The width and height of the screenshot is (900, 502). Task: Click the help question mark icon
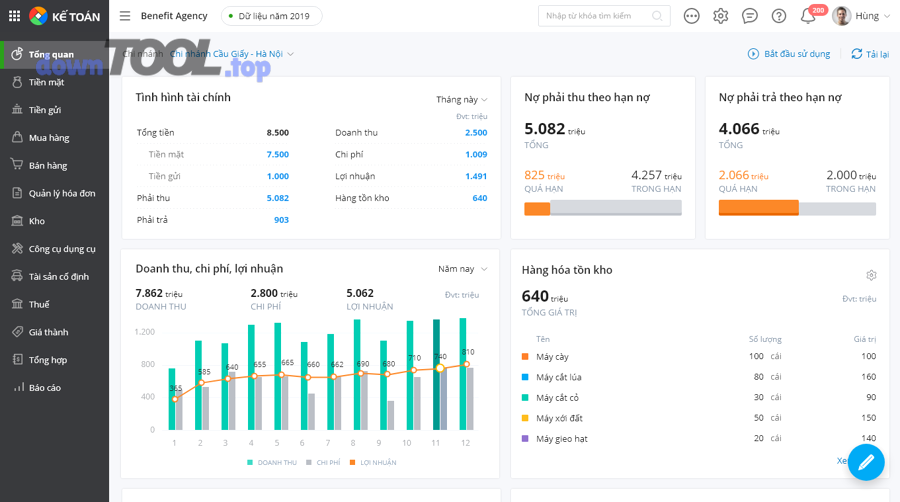coord(779,16)
